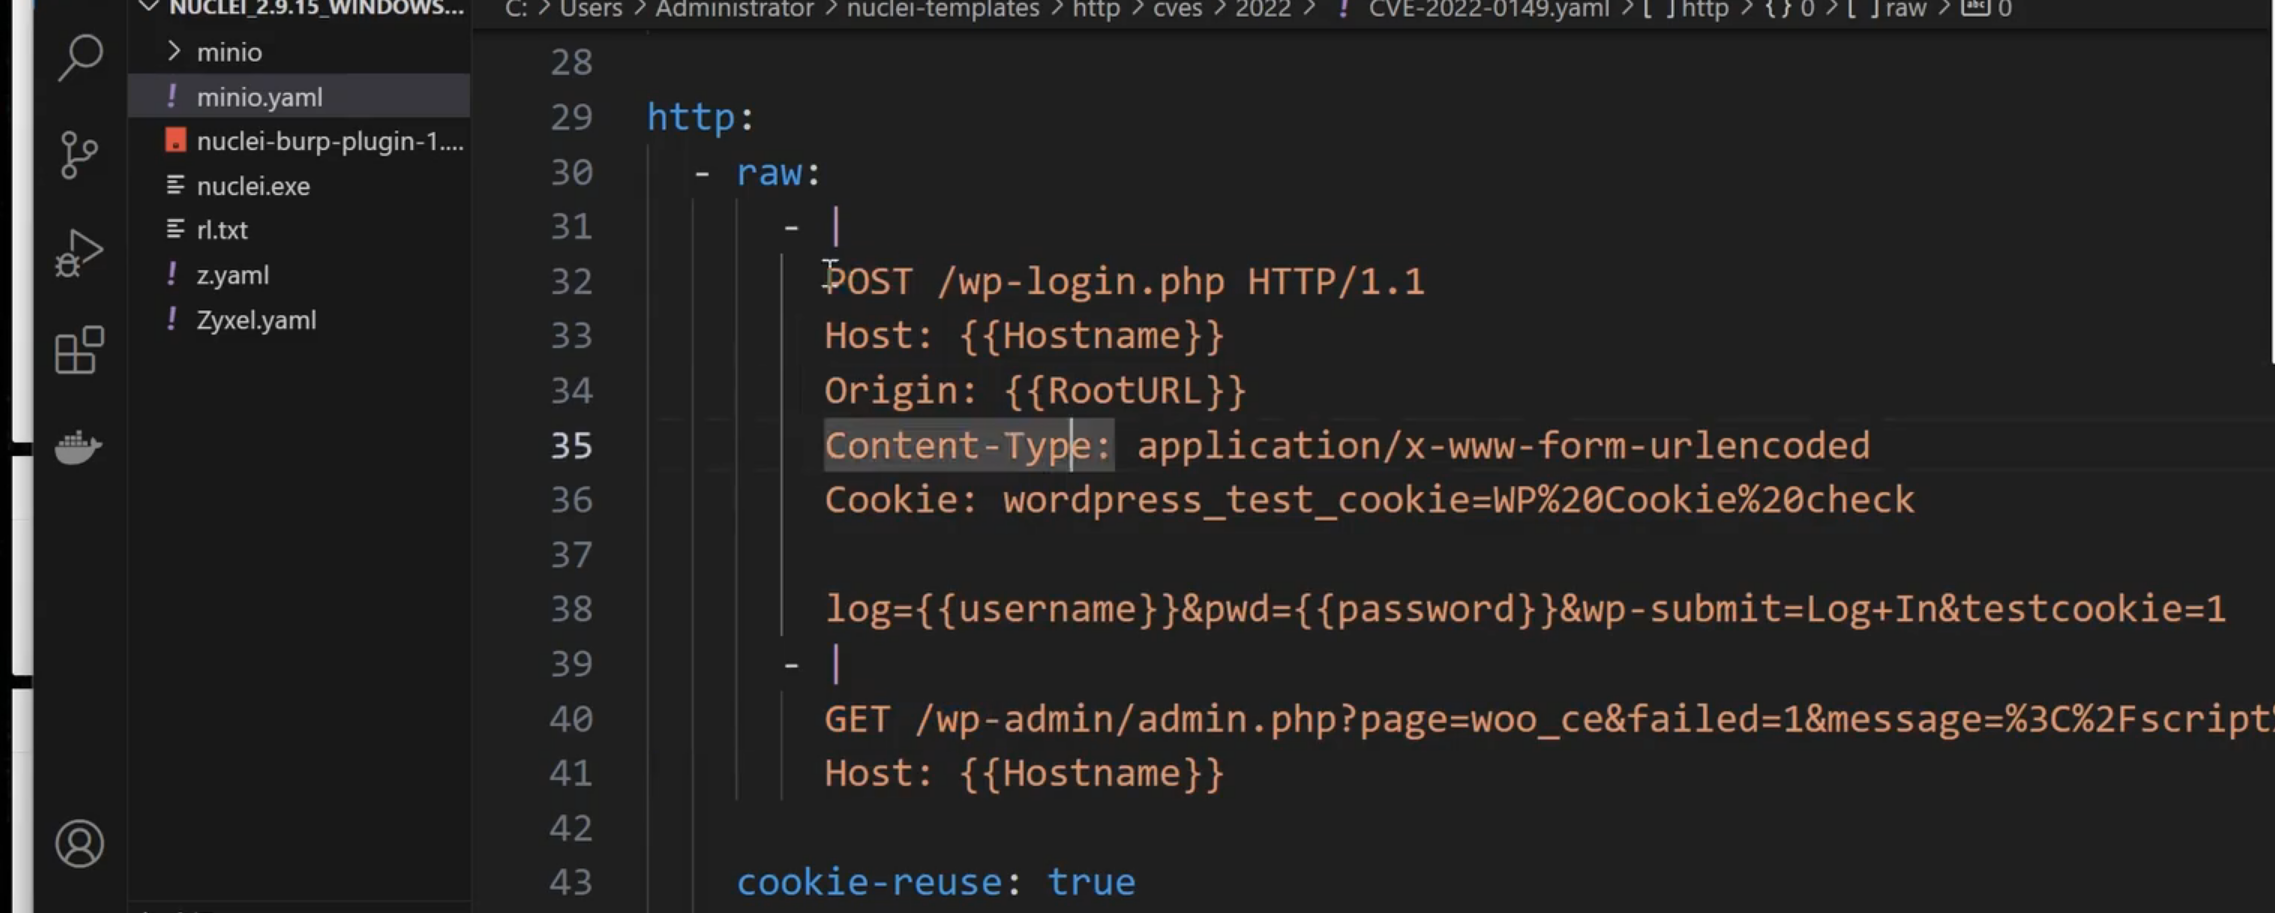Open rl.txt file in explorer
This screenshot has height=913, width=2275.
coord(222,230)
